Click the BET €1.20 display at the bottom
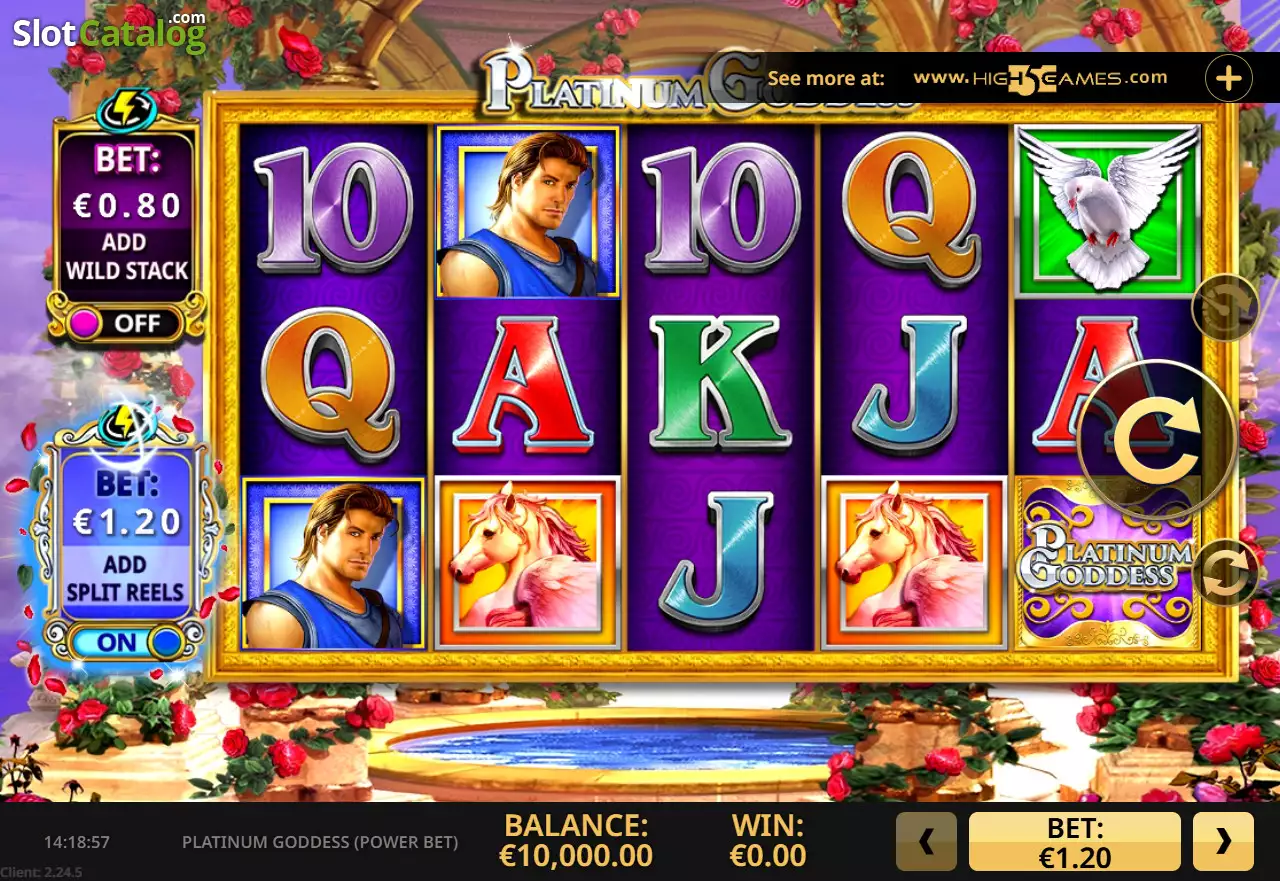 tap(1075, 842)
